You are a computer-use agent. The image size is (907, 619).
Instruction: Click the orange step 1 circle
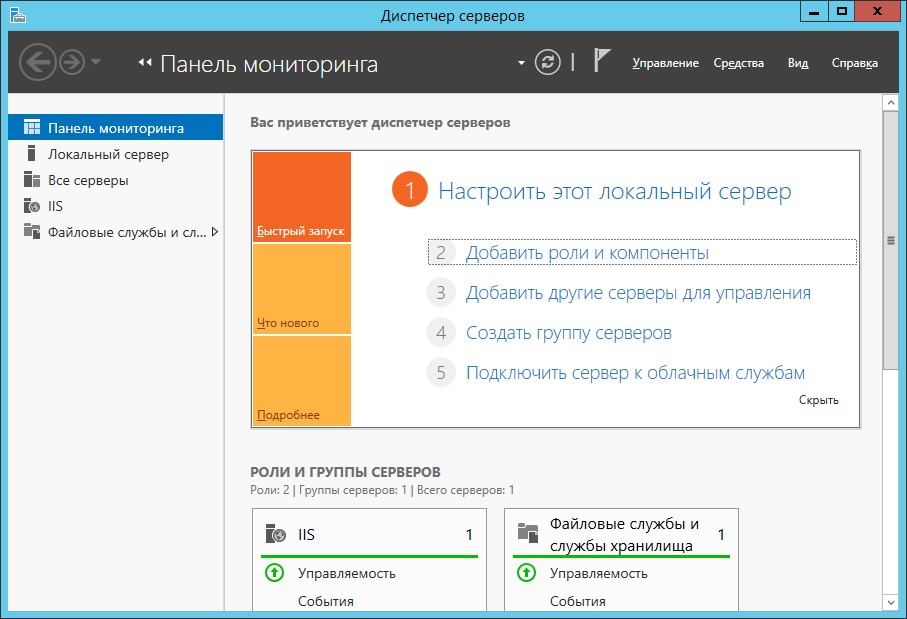[410, 190]
